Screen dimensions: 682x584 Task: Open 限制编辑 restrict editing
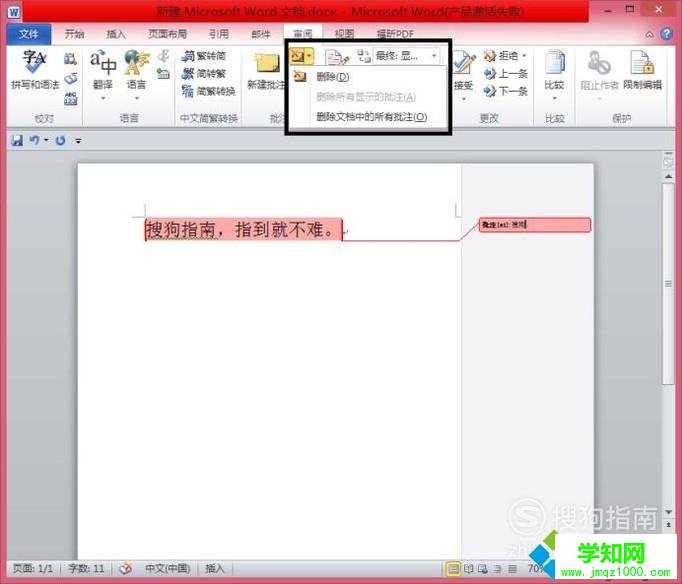tap(642, 70)
